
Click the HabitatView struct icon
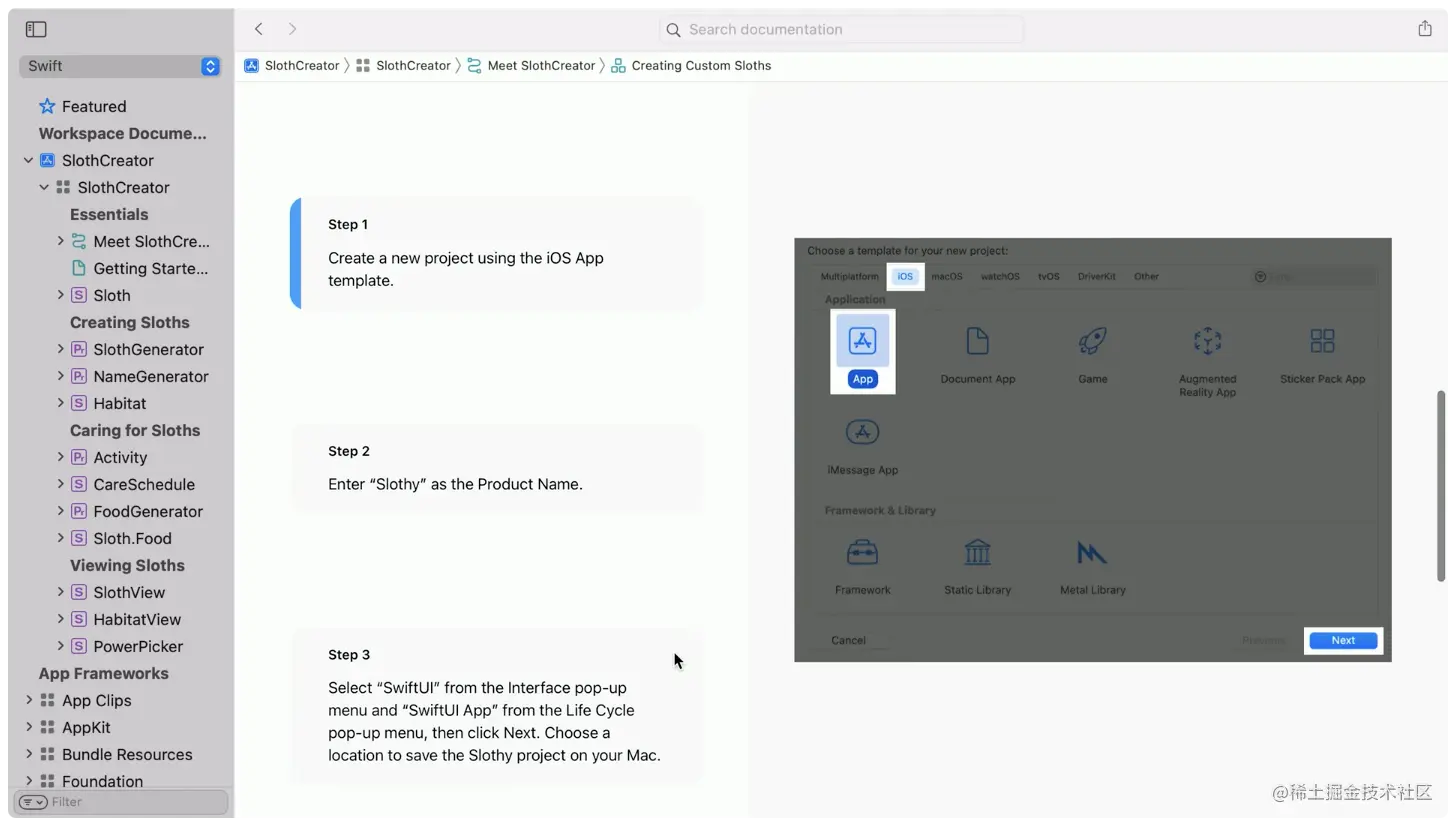coord(79,619)
